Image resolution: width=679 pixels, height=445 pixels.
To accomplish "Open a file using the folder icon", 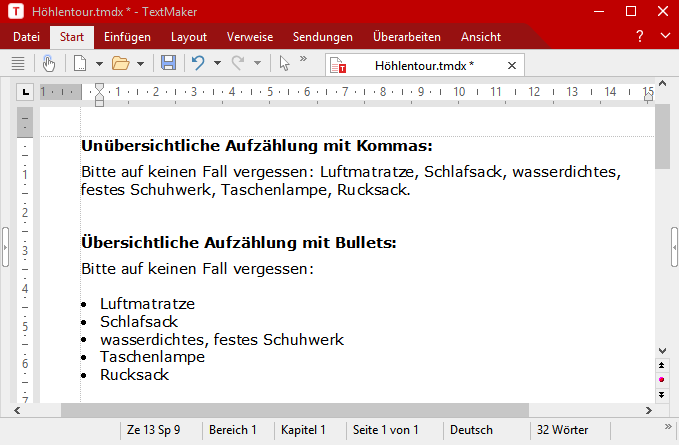I will [x=120, y=63].
